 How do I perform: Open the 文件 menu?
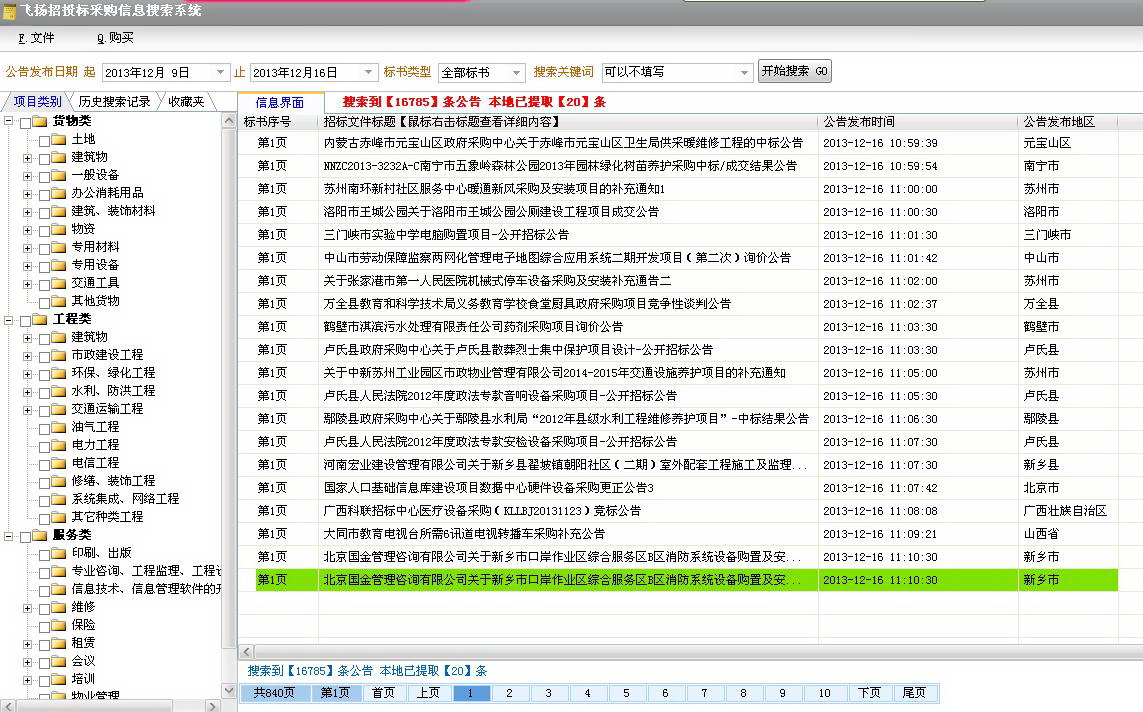click(36, 38)
